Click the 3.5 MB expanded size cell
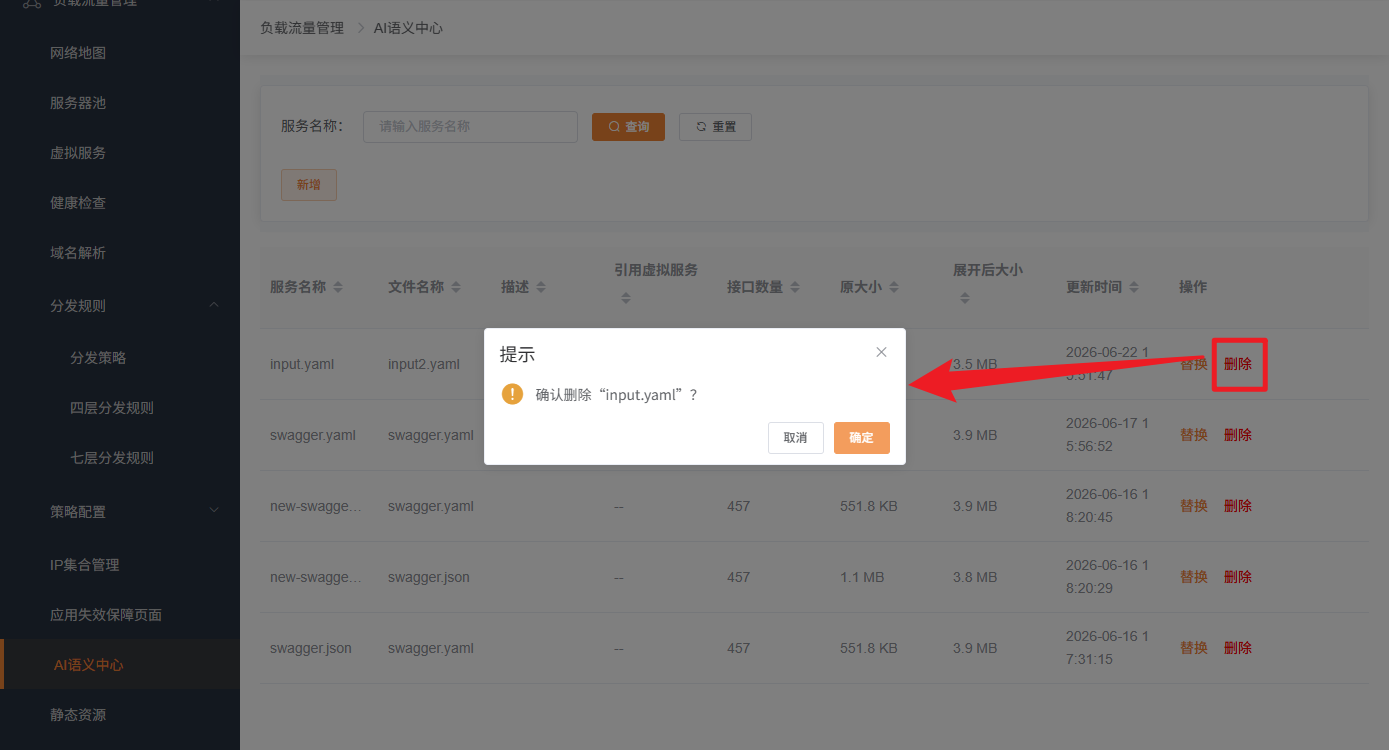 click(975, 364)
